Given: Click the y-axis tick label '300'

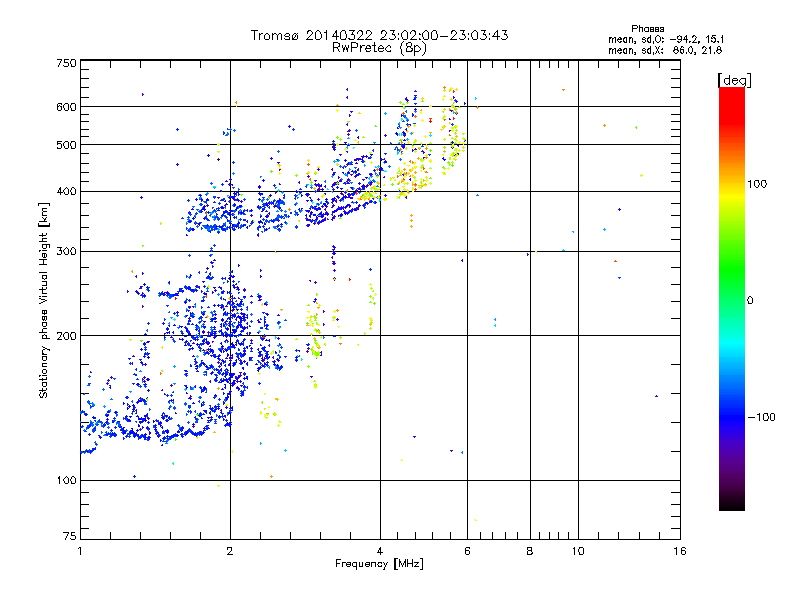Looking at the screenshot, I should click(x=67, y=252).
